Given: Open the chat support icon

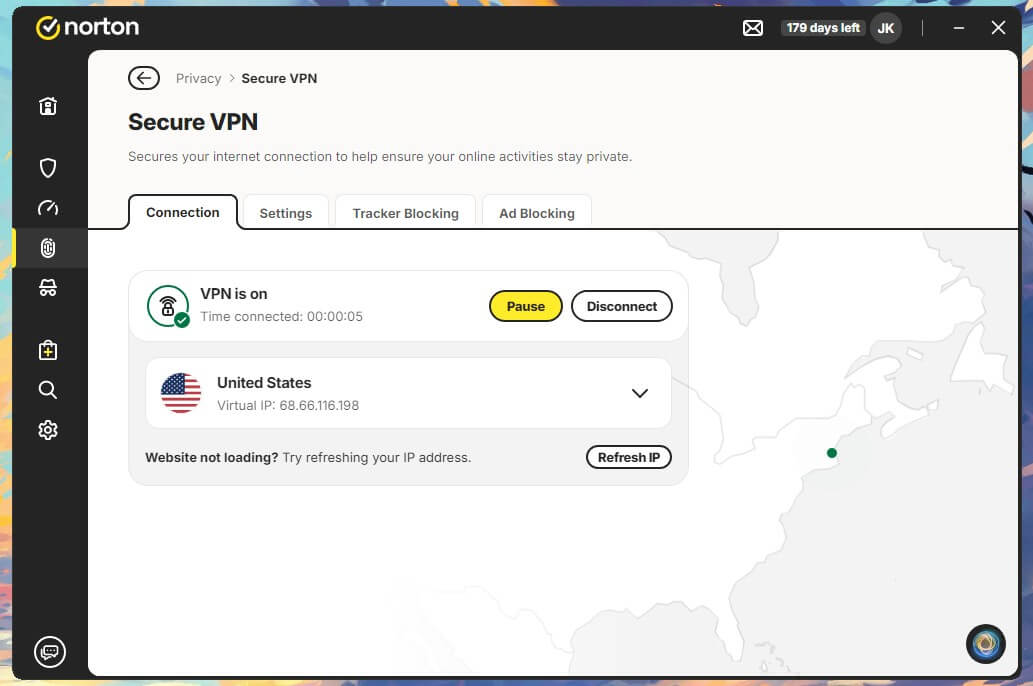Looking at the screenshot, I should point(49,652).
